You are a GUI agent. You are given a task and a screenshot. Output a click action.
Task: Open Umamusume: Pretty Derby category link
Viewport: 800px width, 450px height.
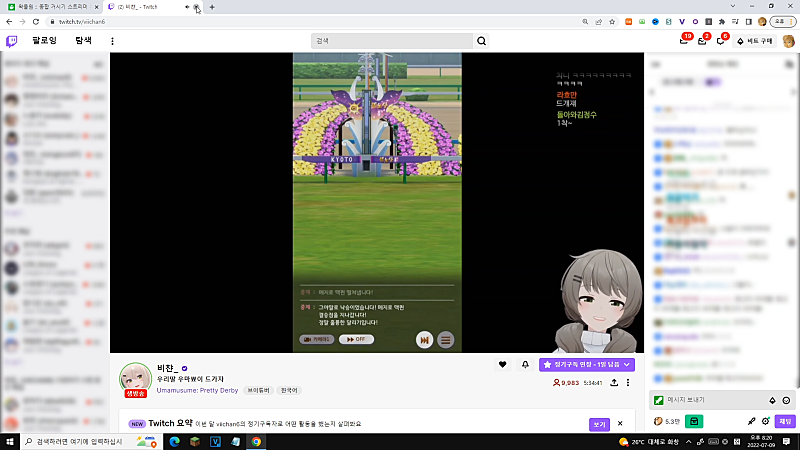[x=197, y=390]
